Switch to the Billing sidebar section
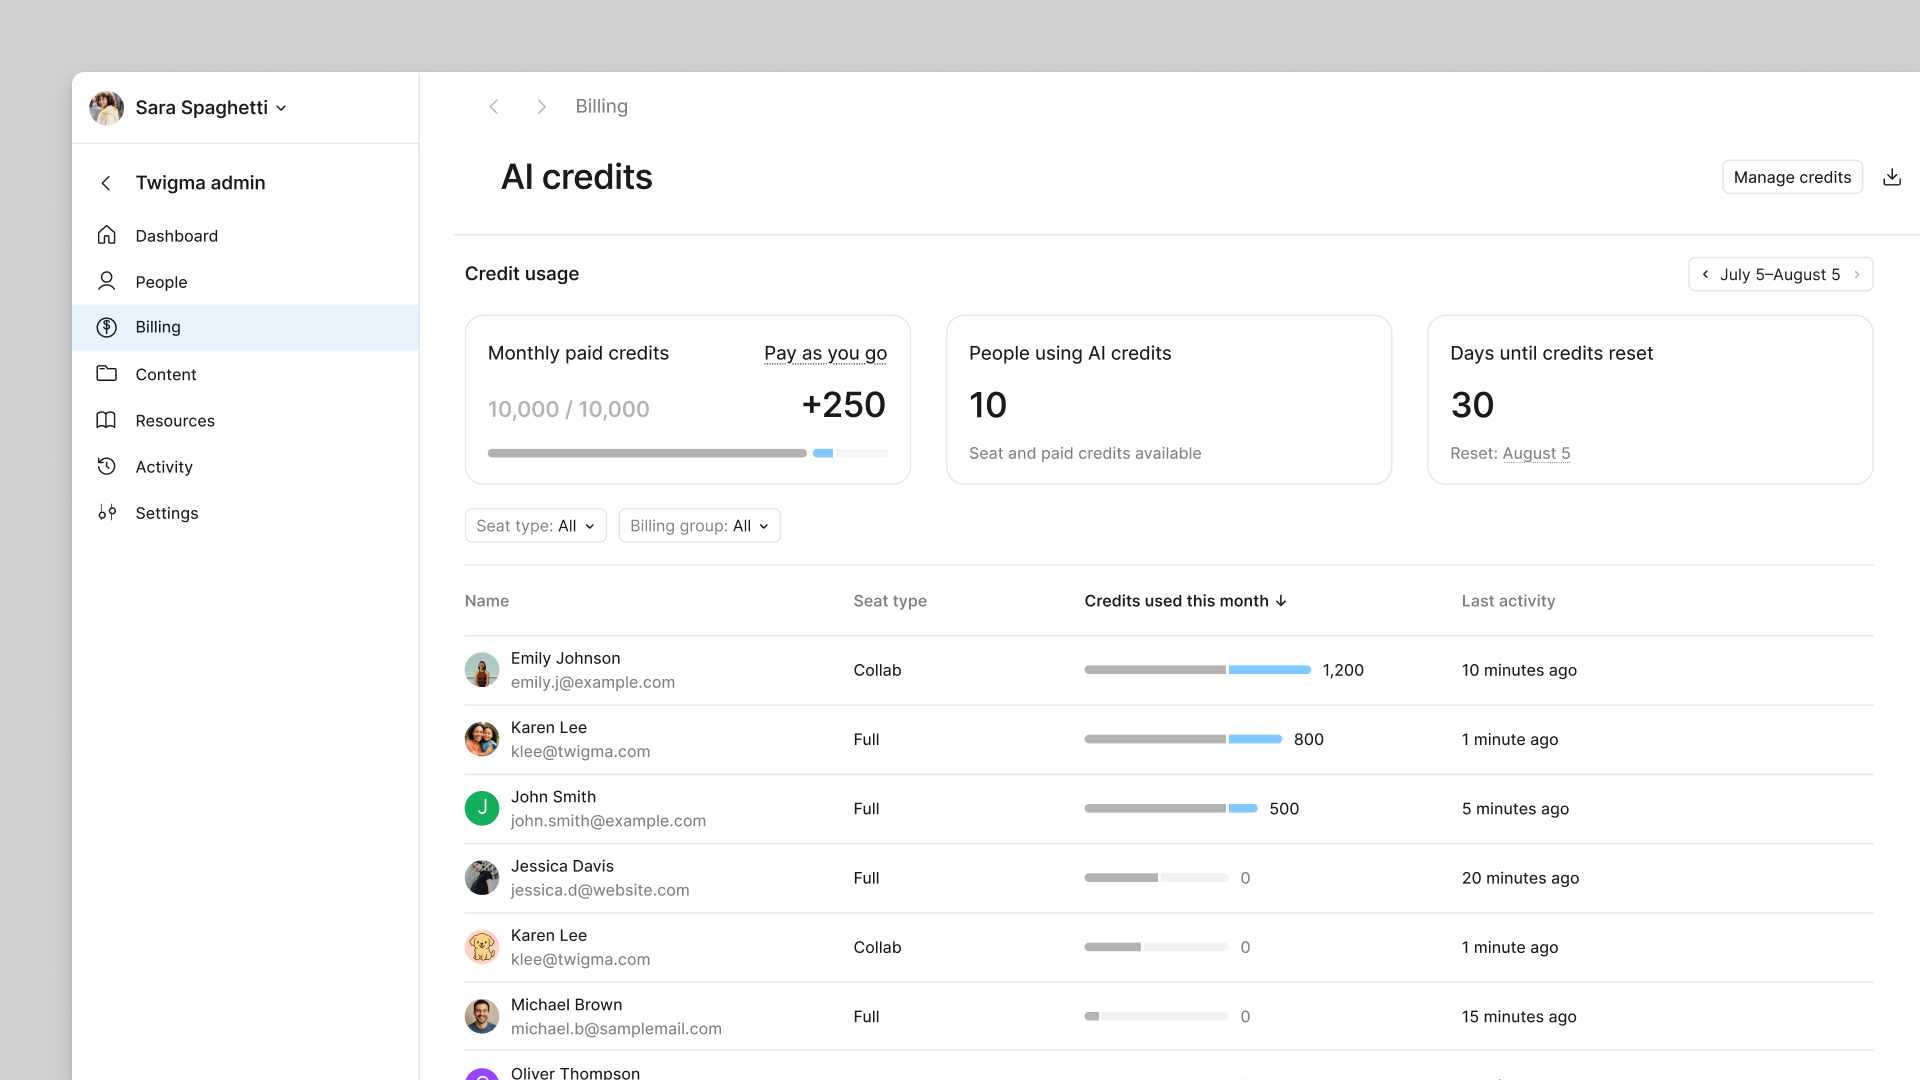The image size is (1920, 1080). (157, 327)
